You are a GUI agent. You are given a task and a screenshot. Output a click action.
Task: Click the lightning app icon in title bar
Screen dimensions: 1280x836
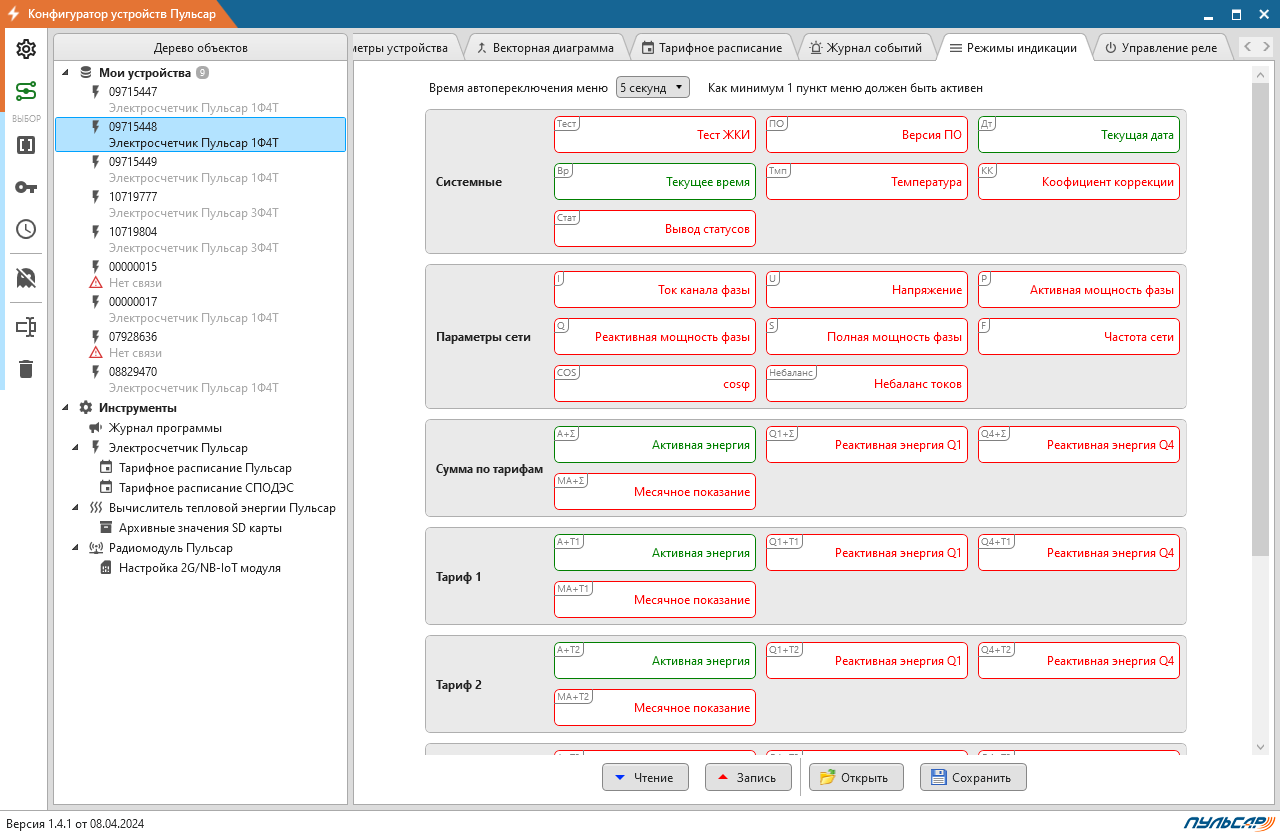14,14
